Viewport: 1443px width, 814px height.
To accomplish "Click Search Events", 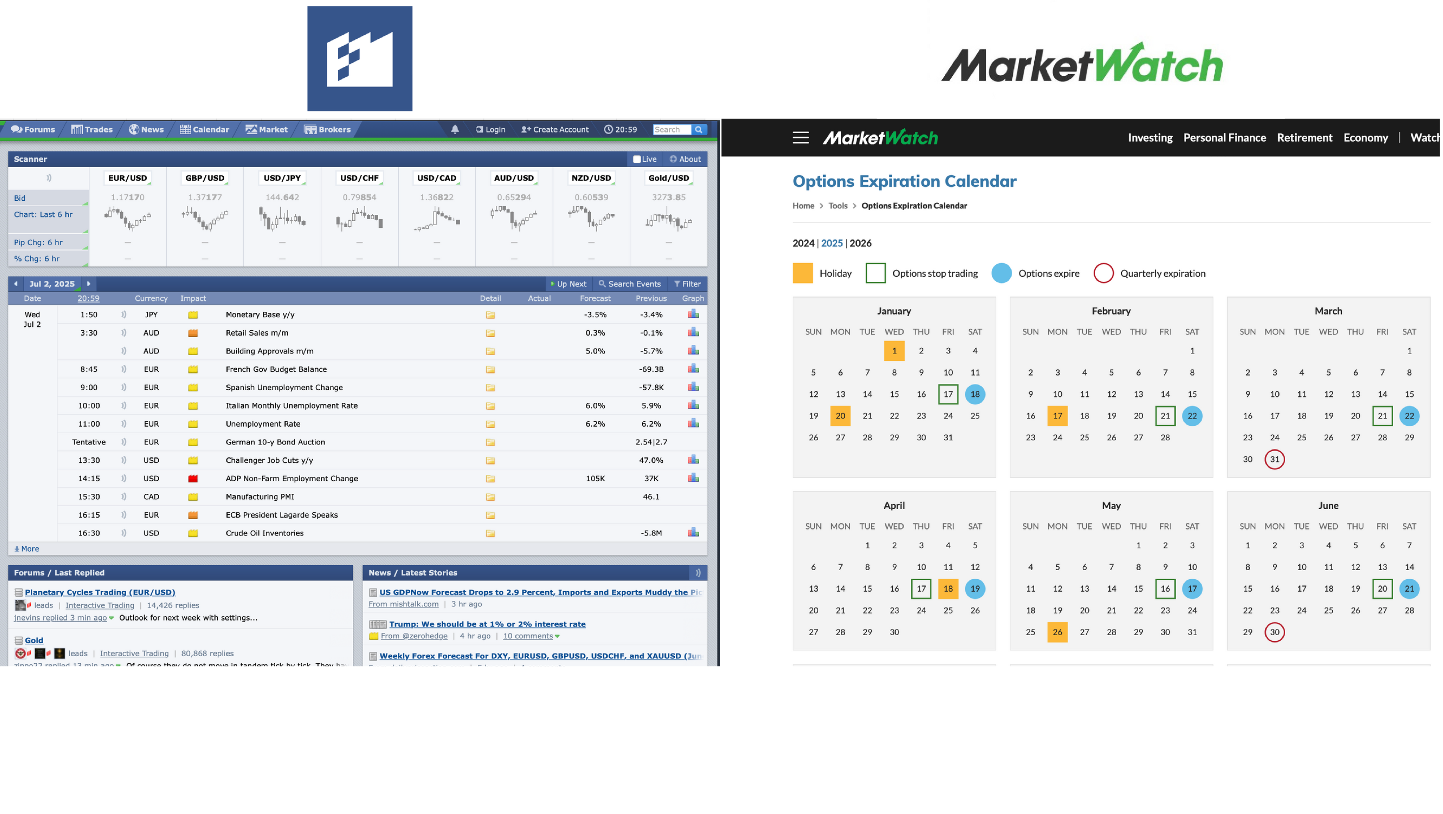I will click(629, 284).
